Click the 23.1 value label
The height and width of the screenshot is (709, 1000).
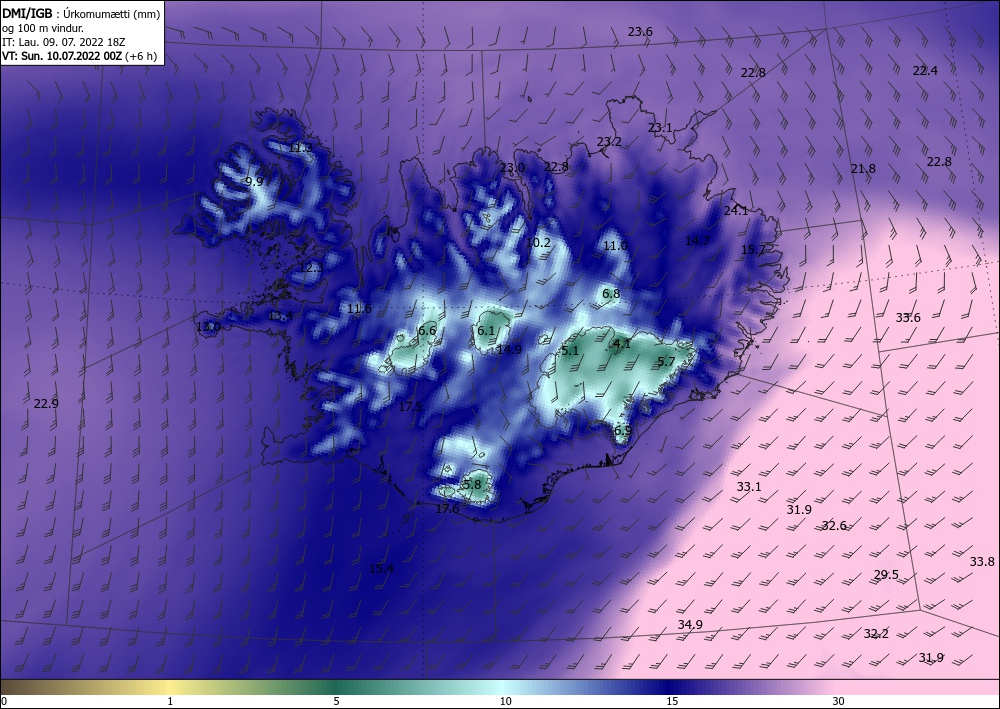click(660, 128)
